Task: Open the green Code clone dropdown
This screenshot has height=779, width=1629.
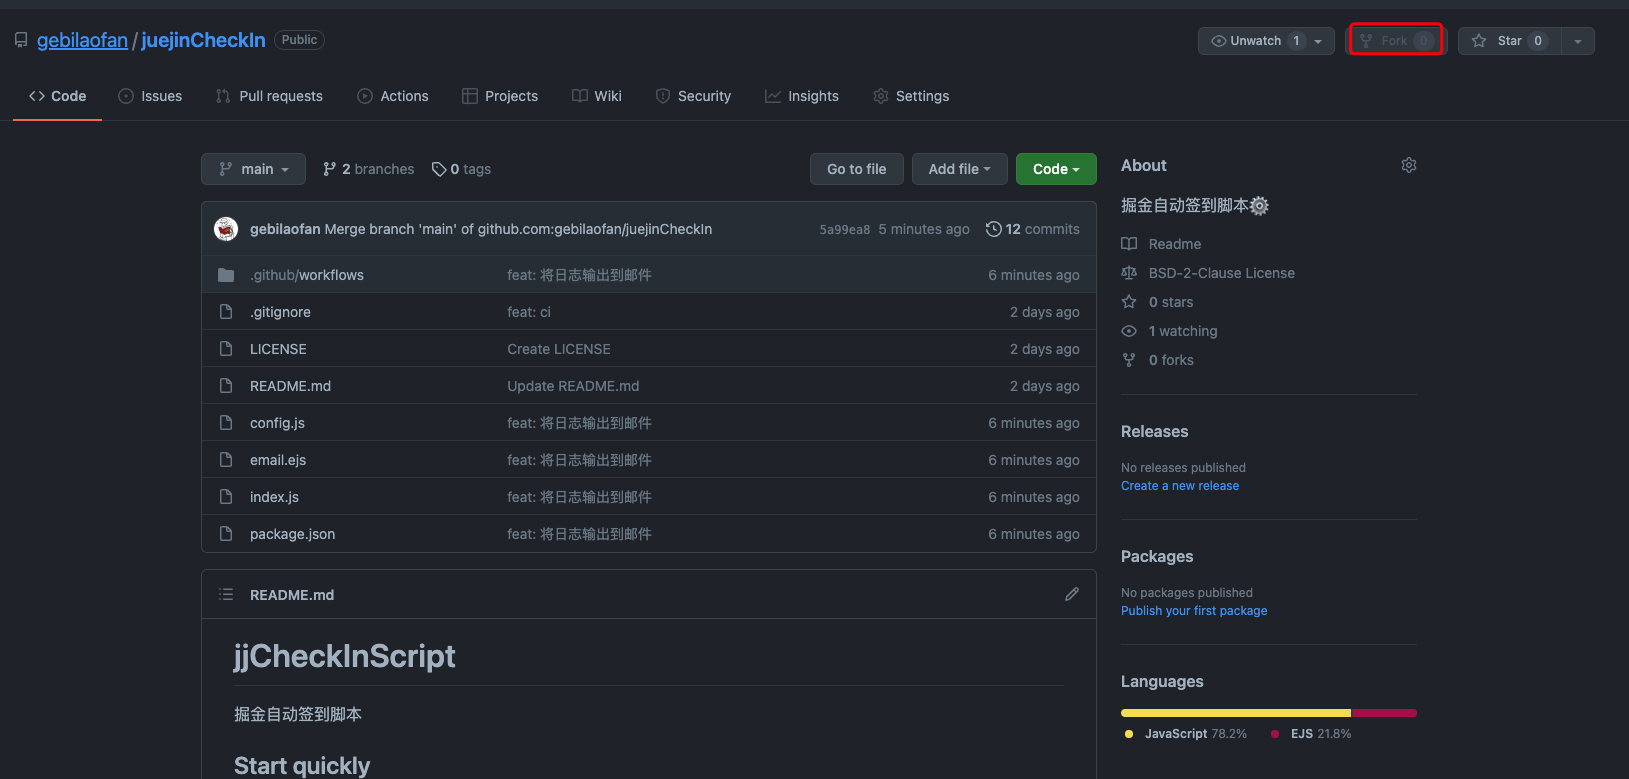Action: [x=1056, y=169]
